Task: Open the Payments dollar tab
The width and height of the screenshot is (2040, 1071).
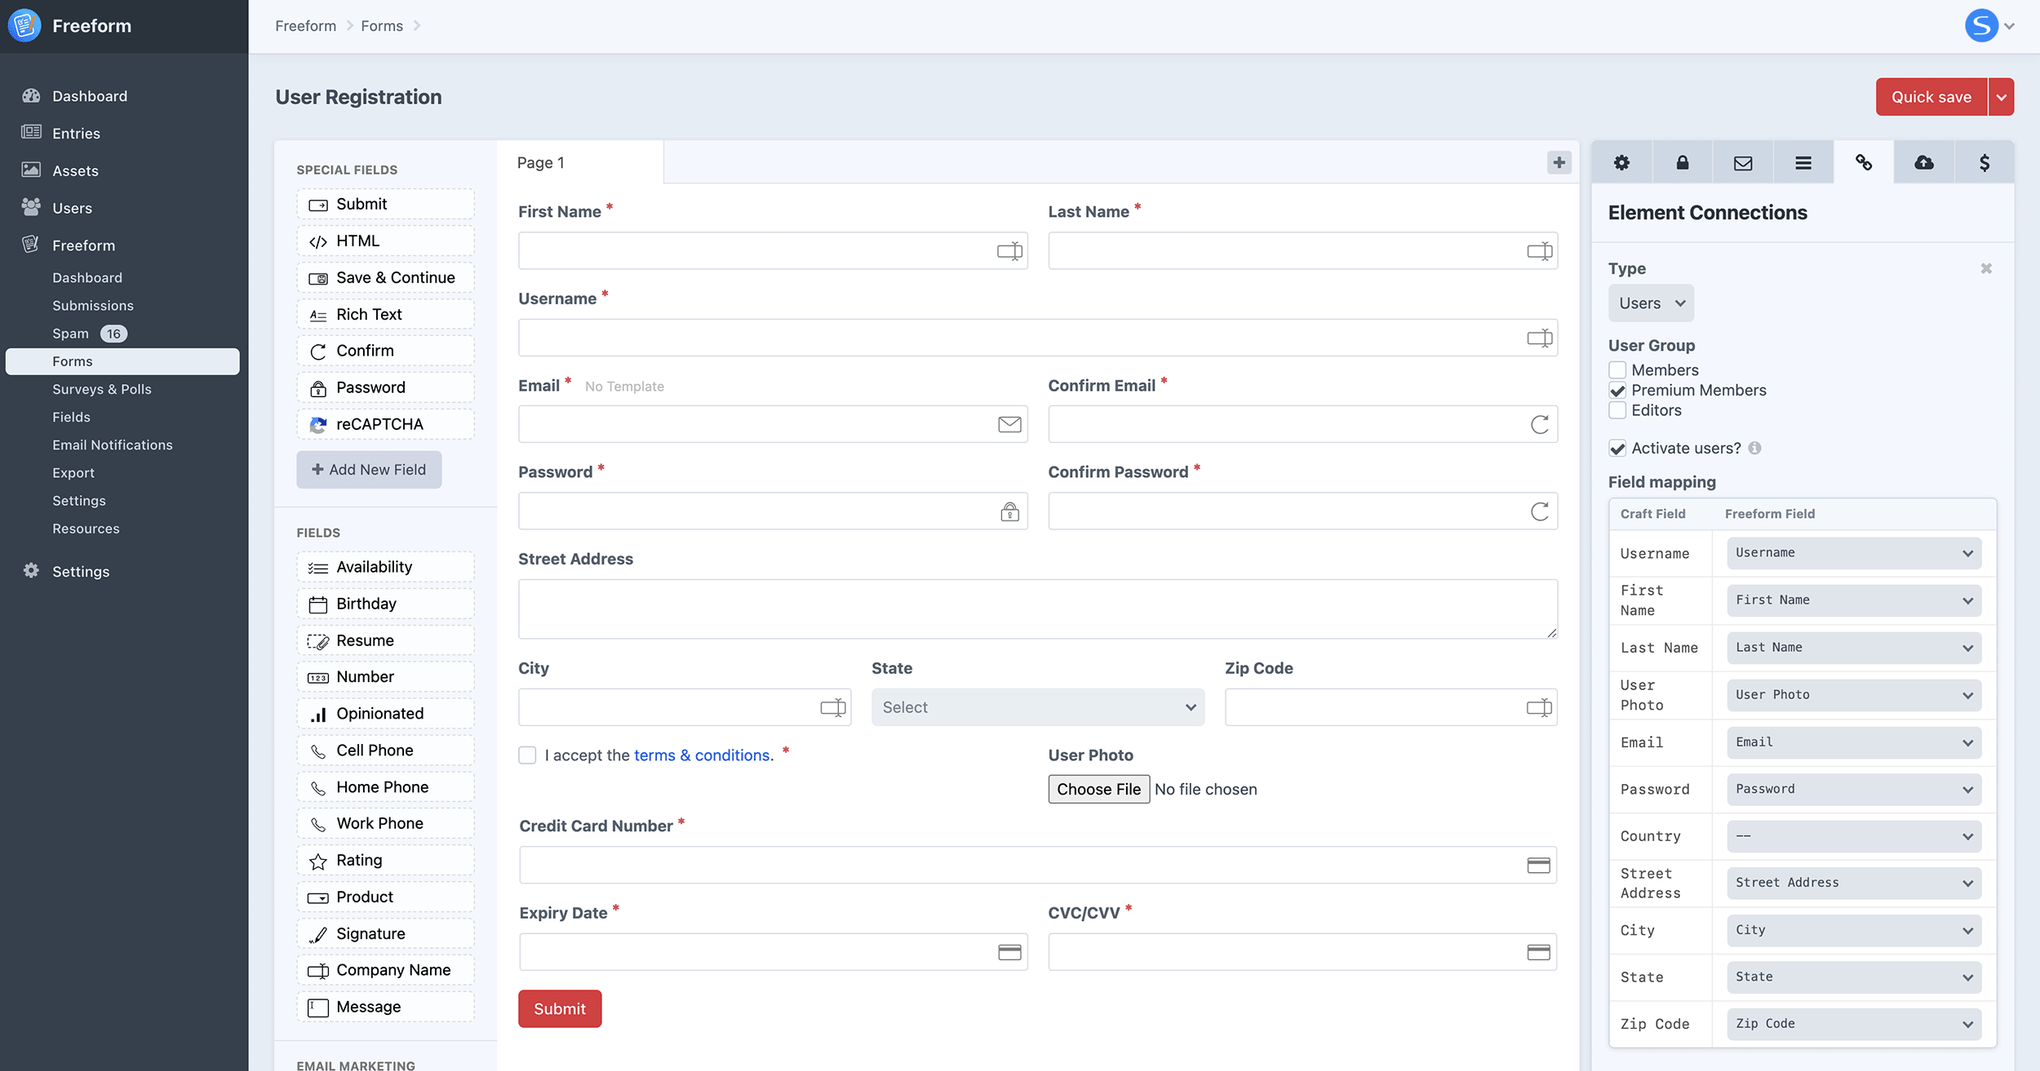Action: coord(1984,161)
